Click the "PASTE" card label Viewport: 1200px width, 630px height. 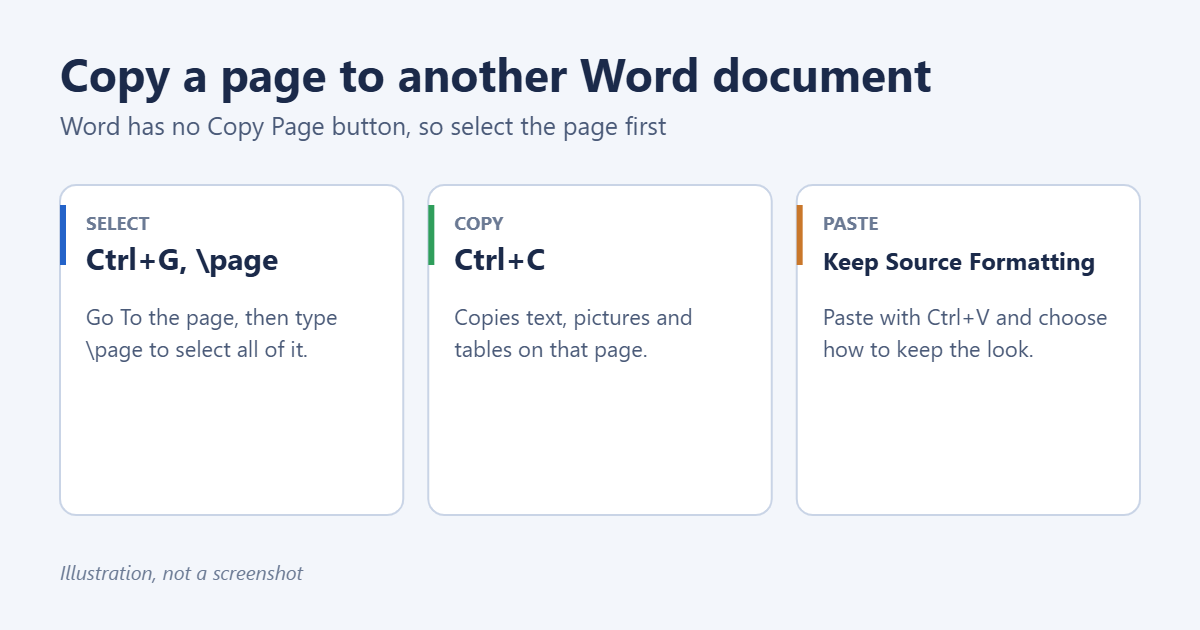point(851,224)
